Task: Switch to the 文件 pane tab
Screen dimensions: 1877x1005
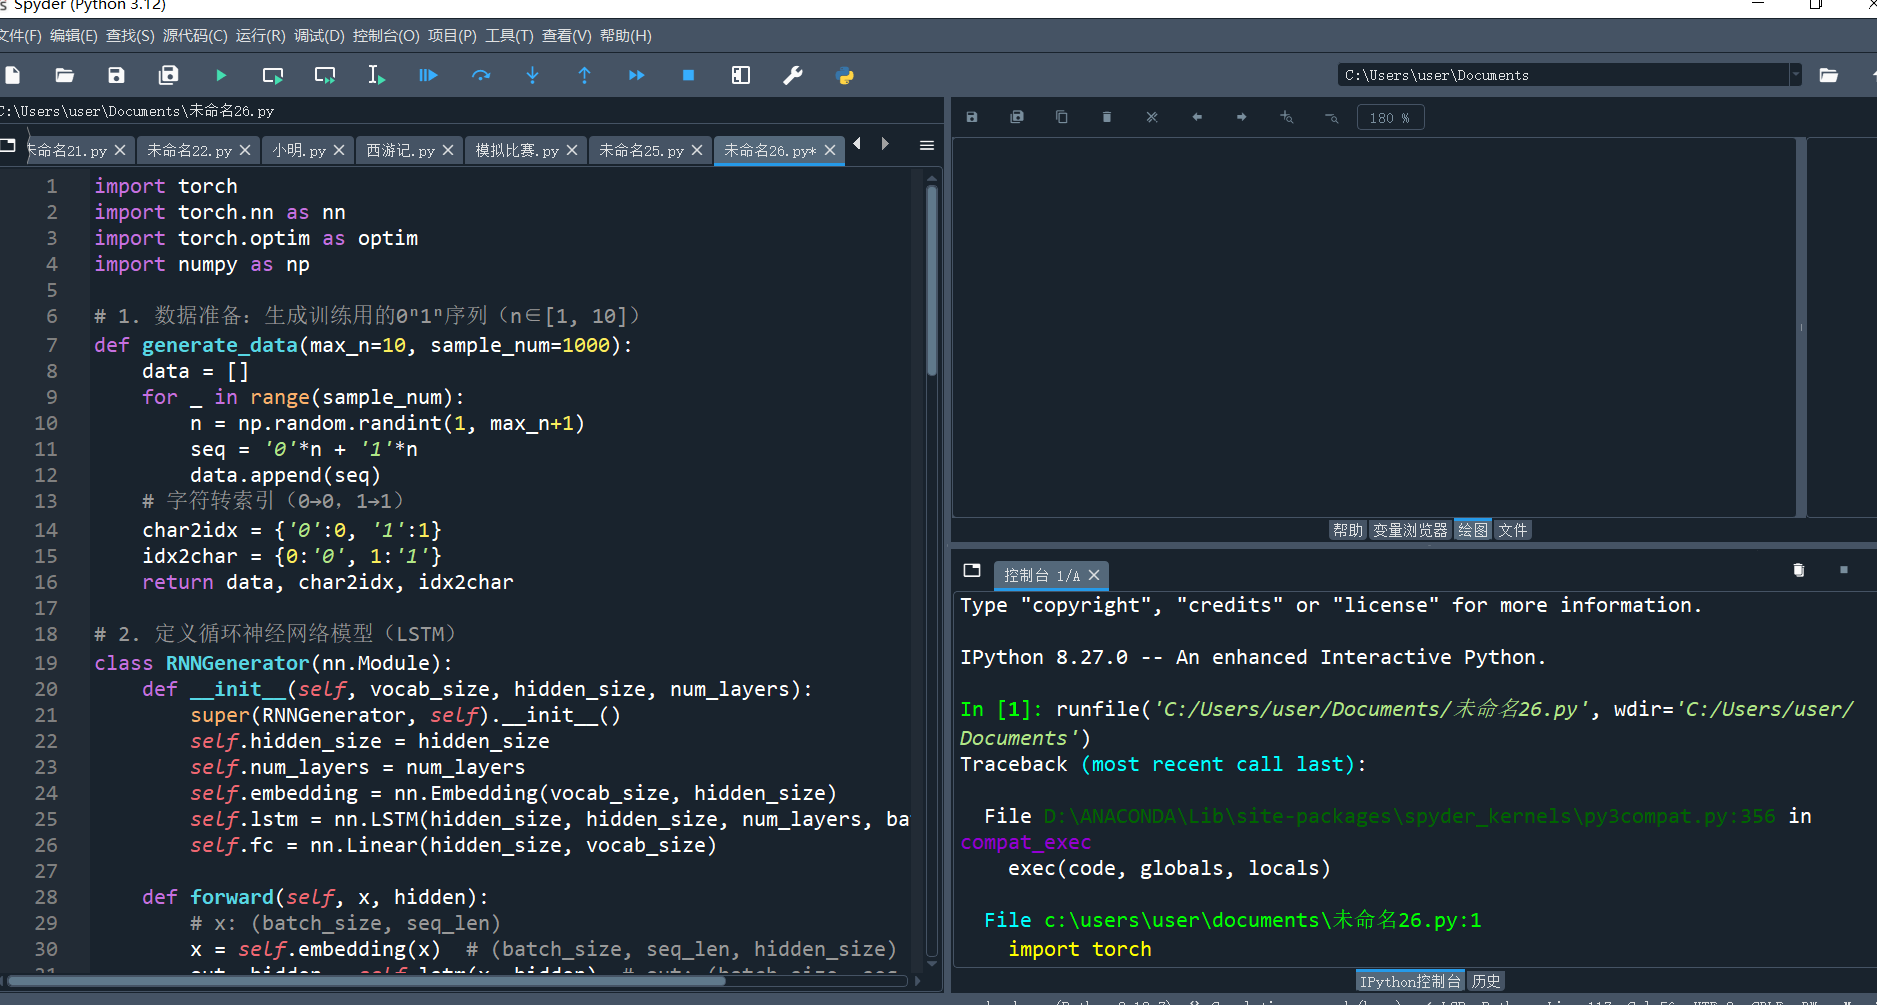Action: (1513, 530)
